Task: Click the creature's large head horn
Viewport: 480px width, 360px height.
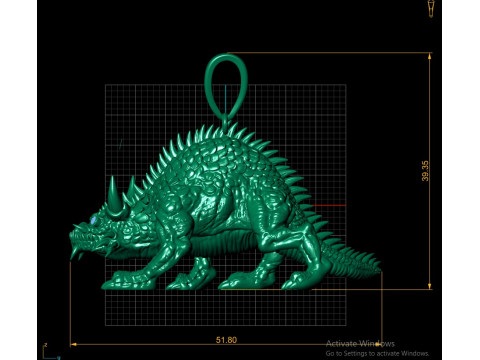Action: coord(114,196)
